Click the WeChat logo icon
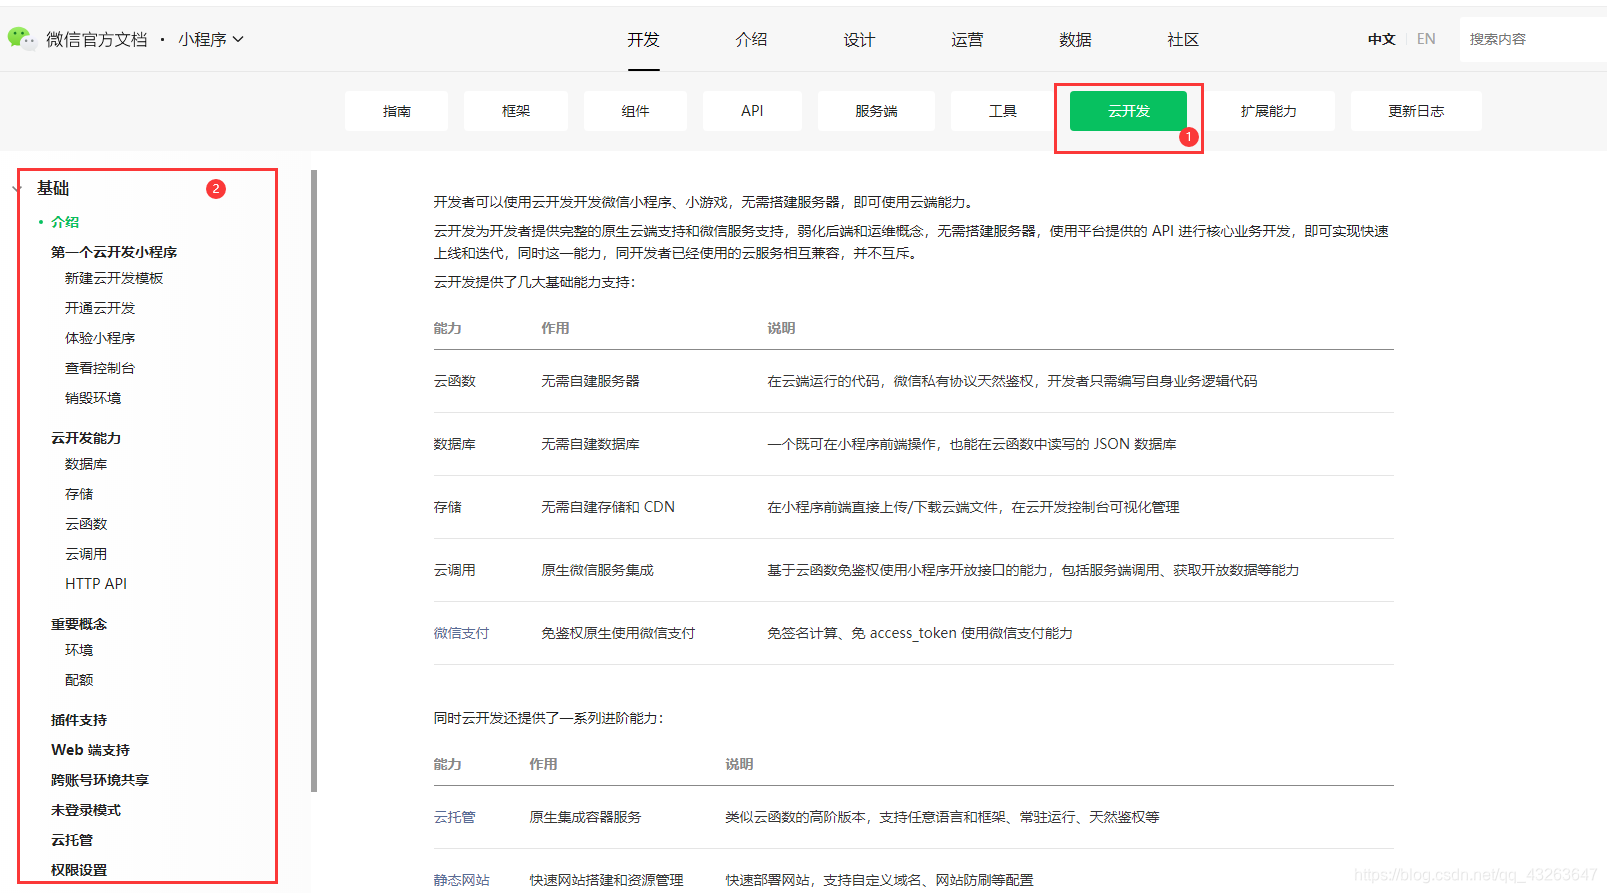This screenshot has width=1607, height=893. tap(21, 38)
